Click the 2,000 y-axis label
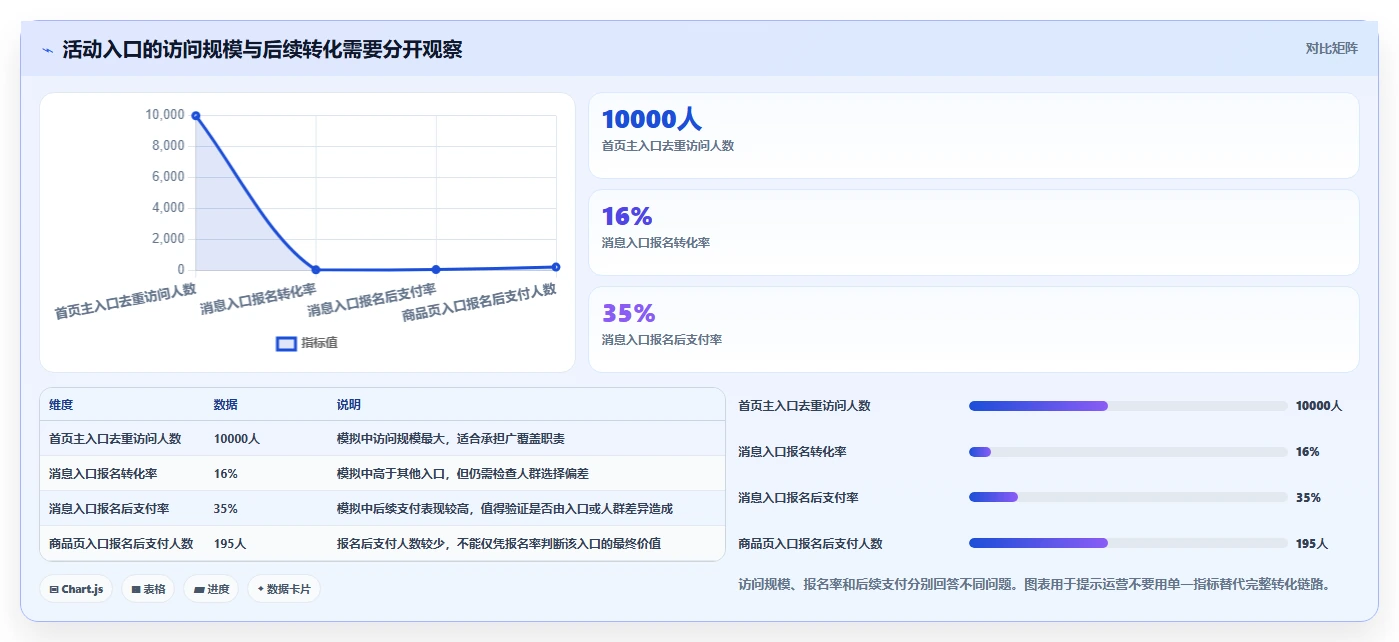The height and width of the screenshot is (642, 1399). (x=168, y=239)
